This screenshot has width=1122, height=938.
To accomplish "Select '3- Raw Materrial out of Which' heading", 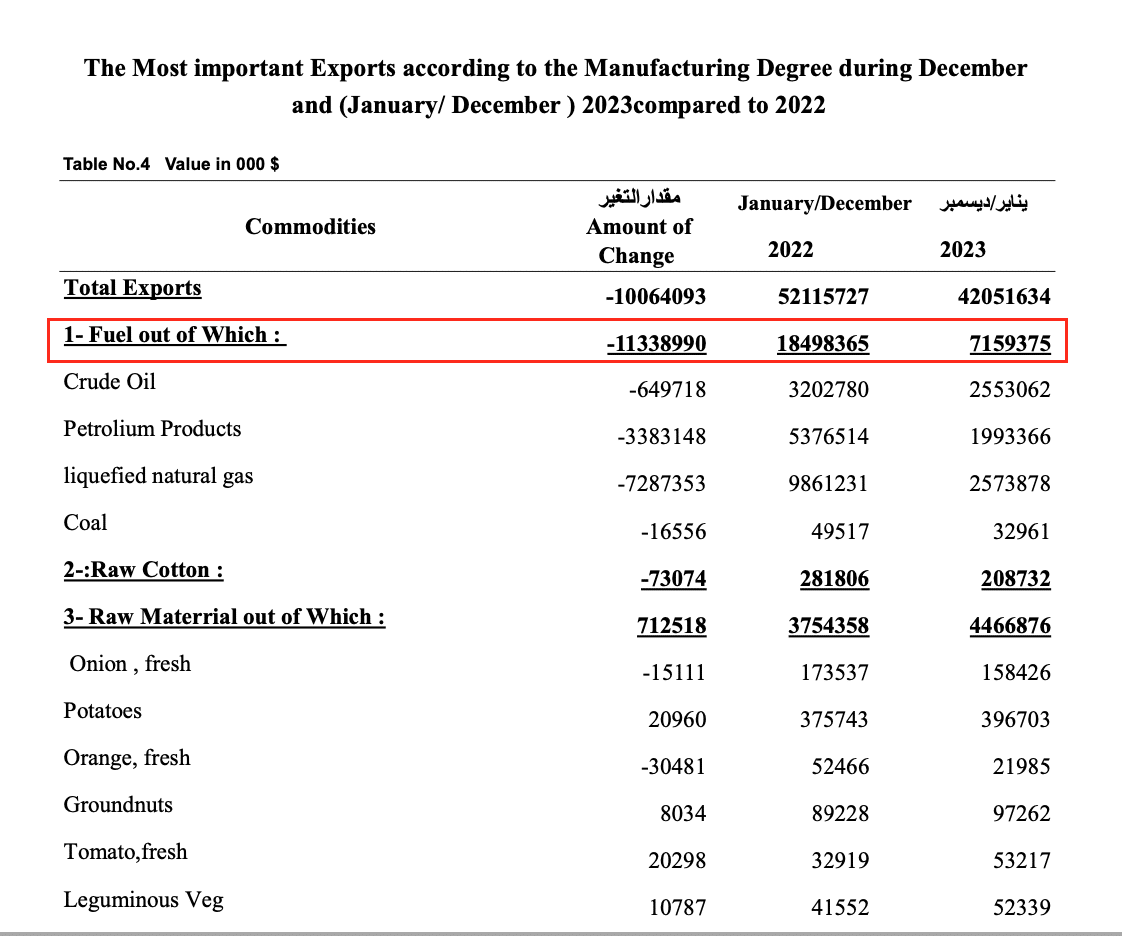I will pos(224,617).
